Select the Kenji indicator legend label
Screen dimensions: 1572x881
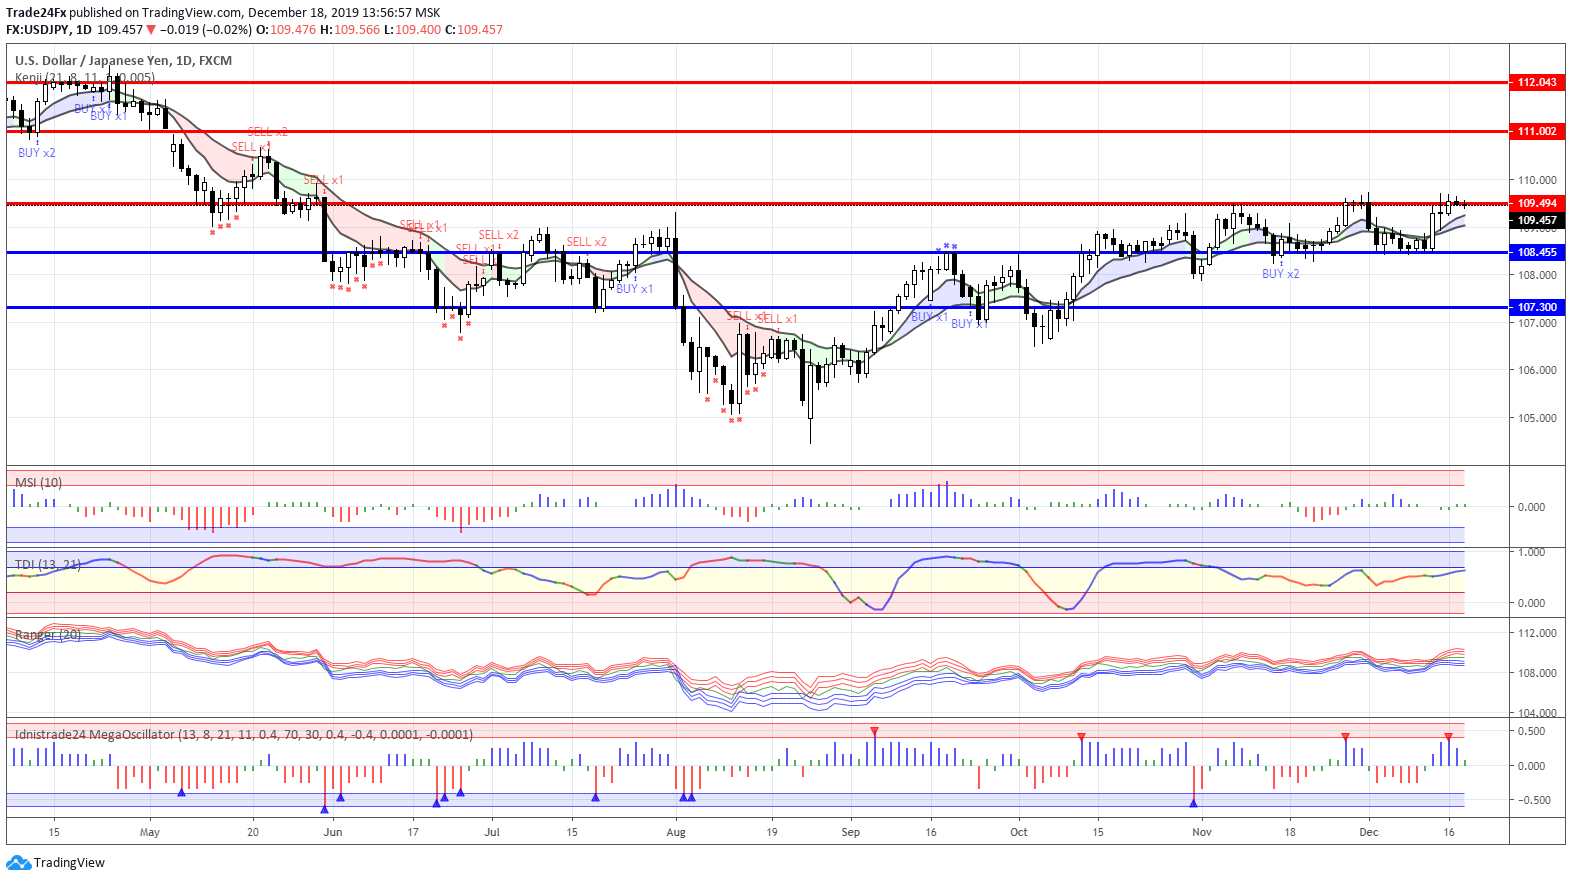(x=85, y=77)
